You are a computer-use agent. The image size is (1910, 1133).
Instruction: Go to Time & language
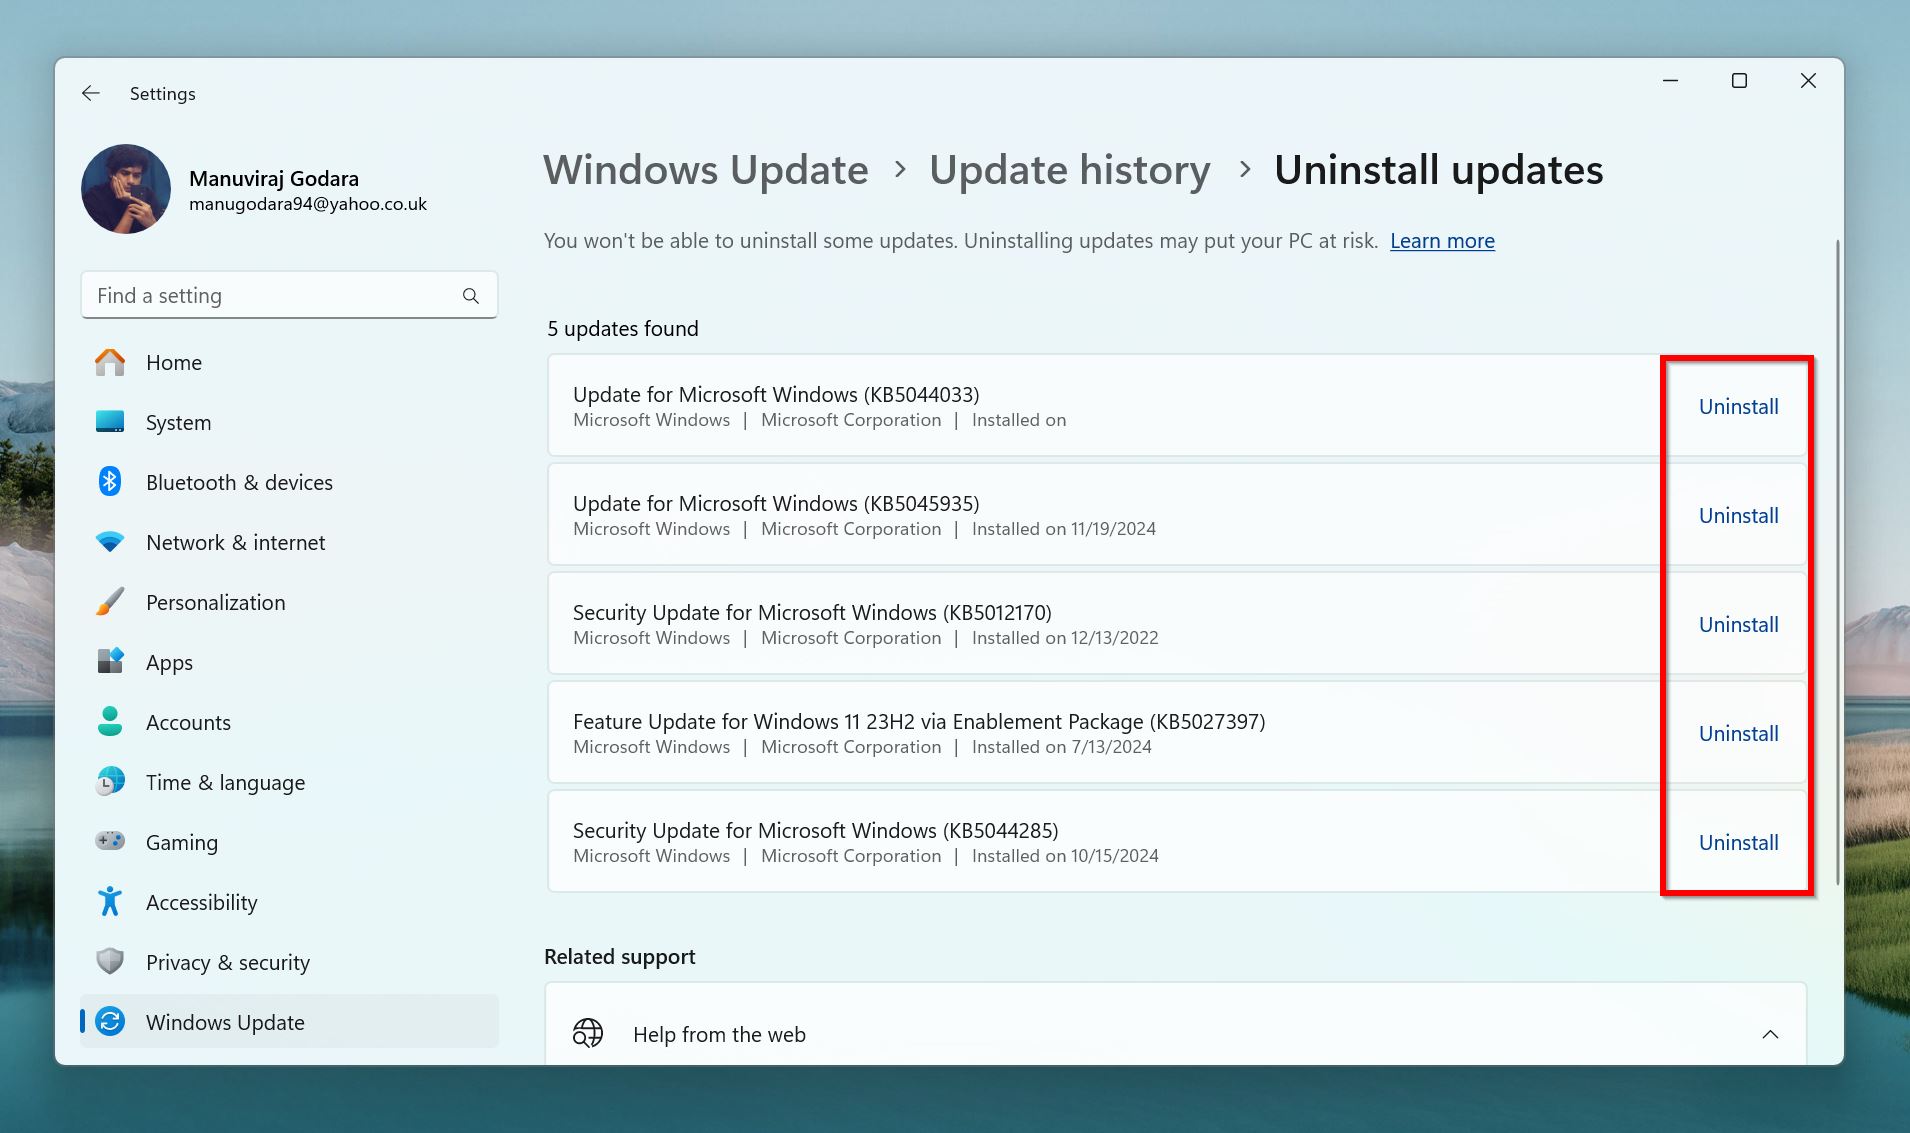289,782
